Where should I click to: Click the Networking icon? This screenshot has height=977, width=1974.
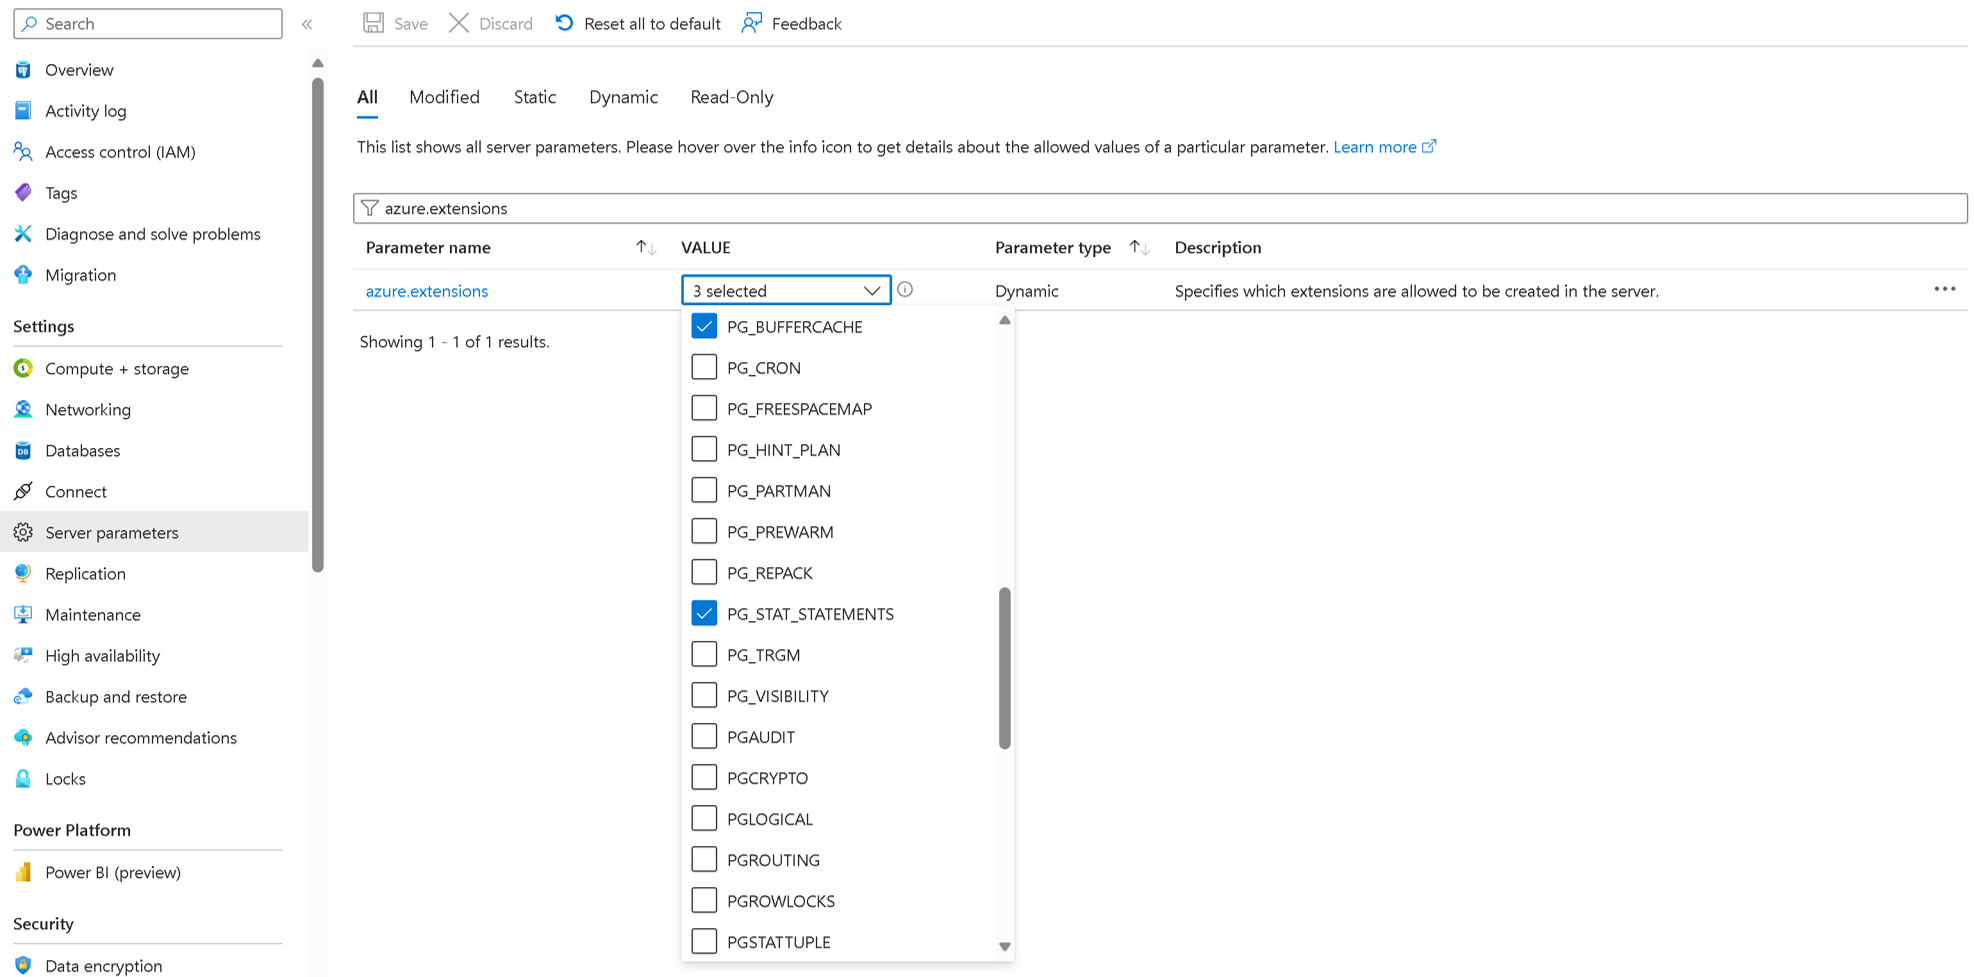point(23,410)
